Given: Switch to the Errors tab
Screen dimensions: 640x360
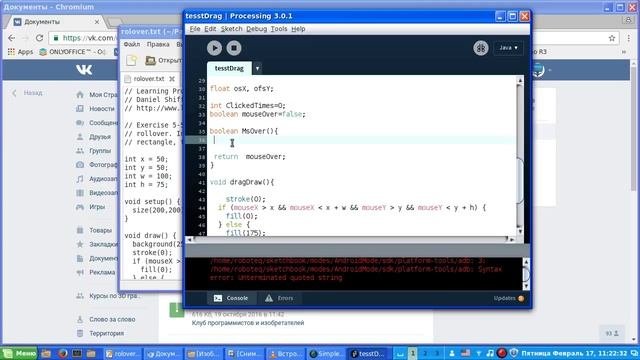Looking at the screenshot, I should click(279, 298).
